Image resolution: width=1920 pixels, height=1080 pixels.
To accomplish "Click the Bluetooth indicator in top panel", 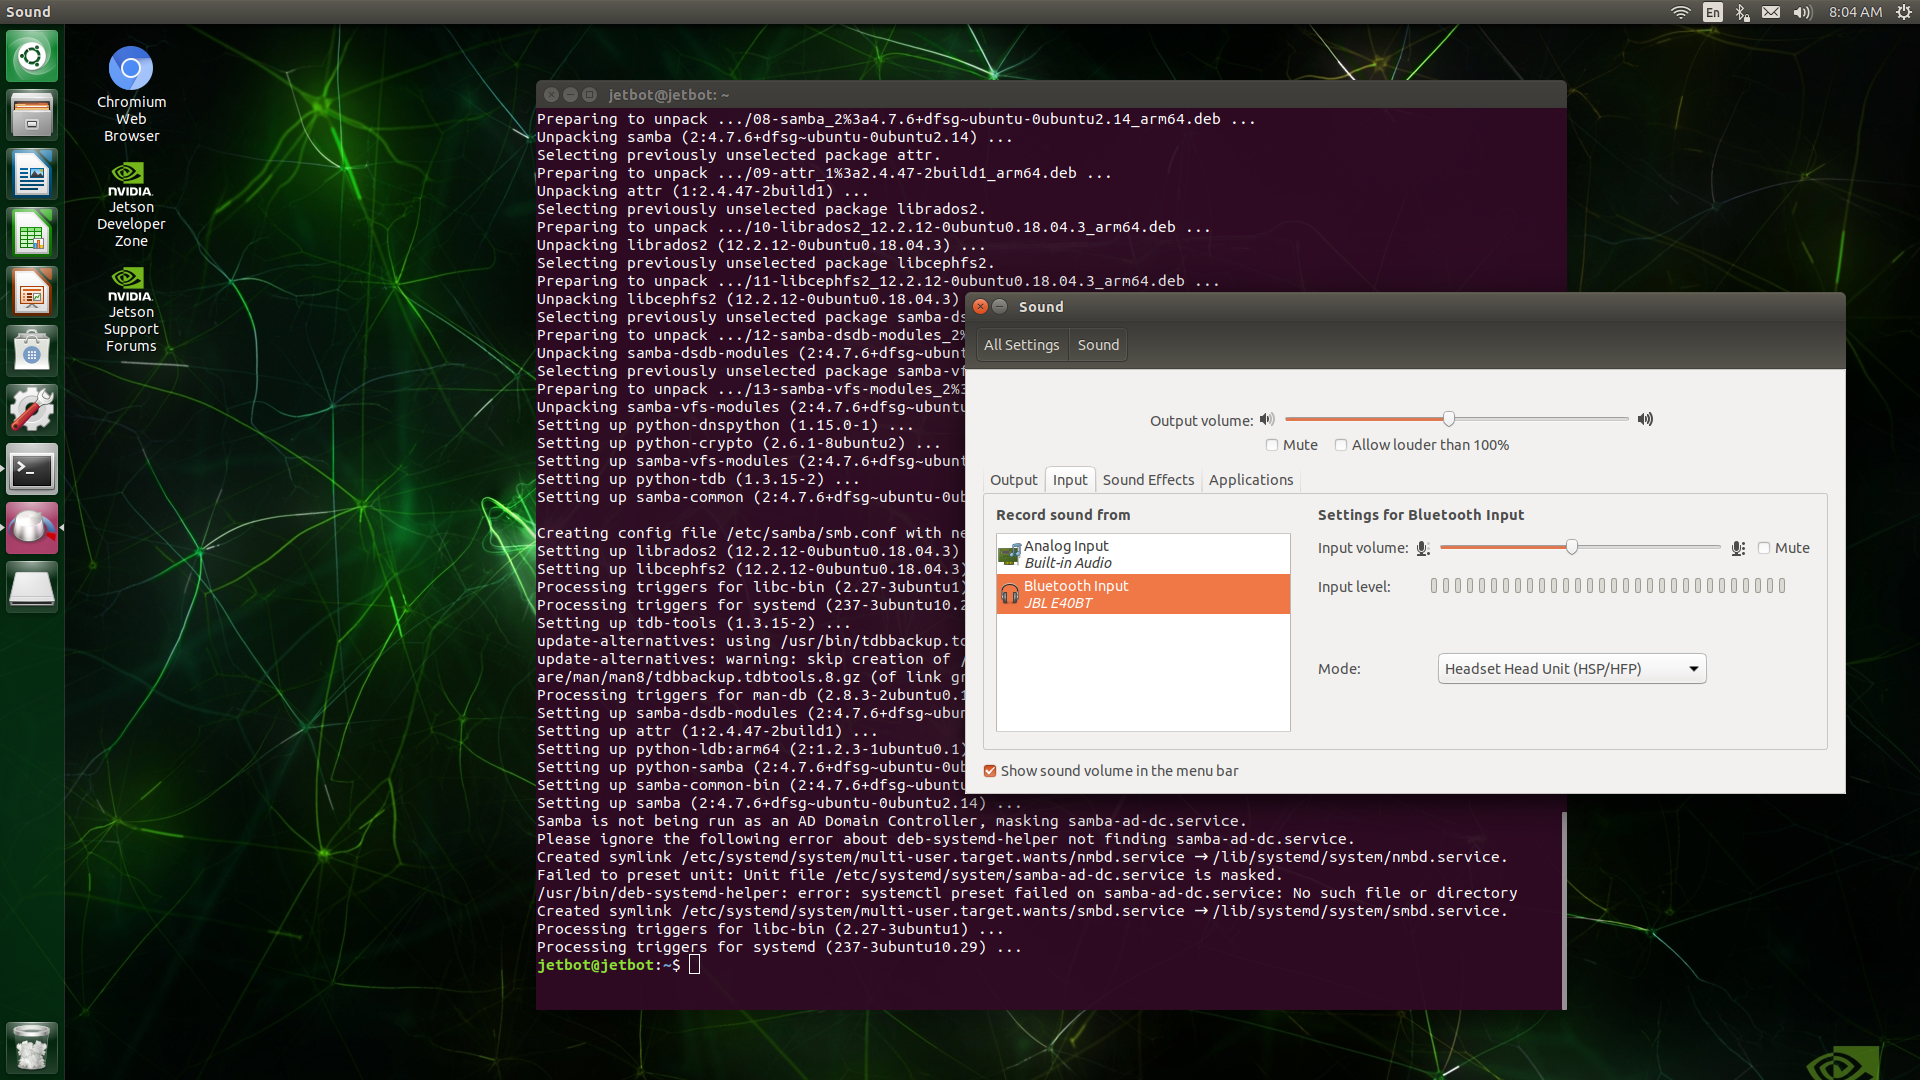I will point(1742,12).
